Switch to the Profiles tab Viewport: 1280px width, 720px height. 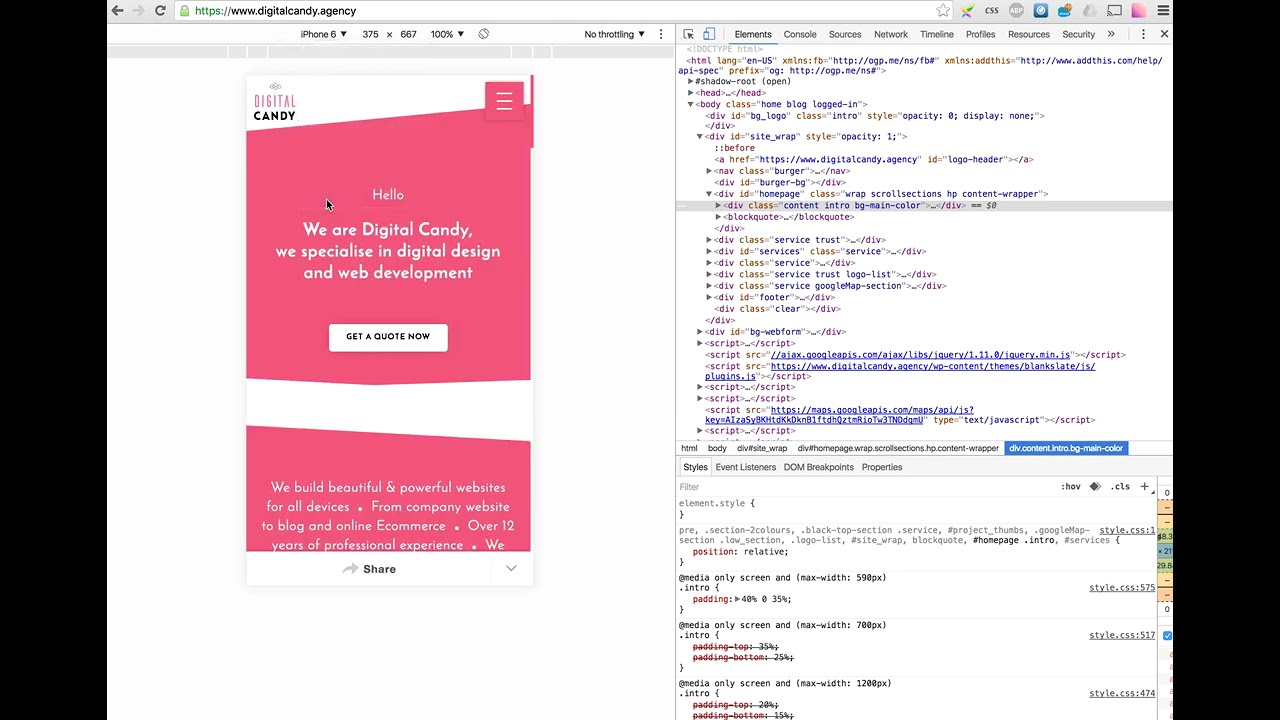point(980,34)
